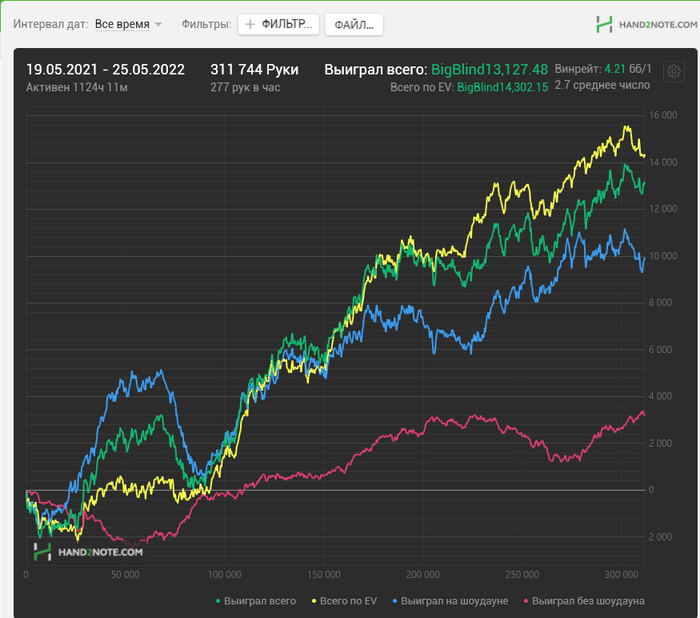The width and height of the screenshot is (700, 618).
Task: Click the 'ФАЙЛ...' button
Action: tap(354, 25)
